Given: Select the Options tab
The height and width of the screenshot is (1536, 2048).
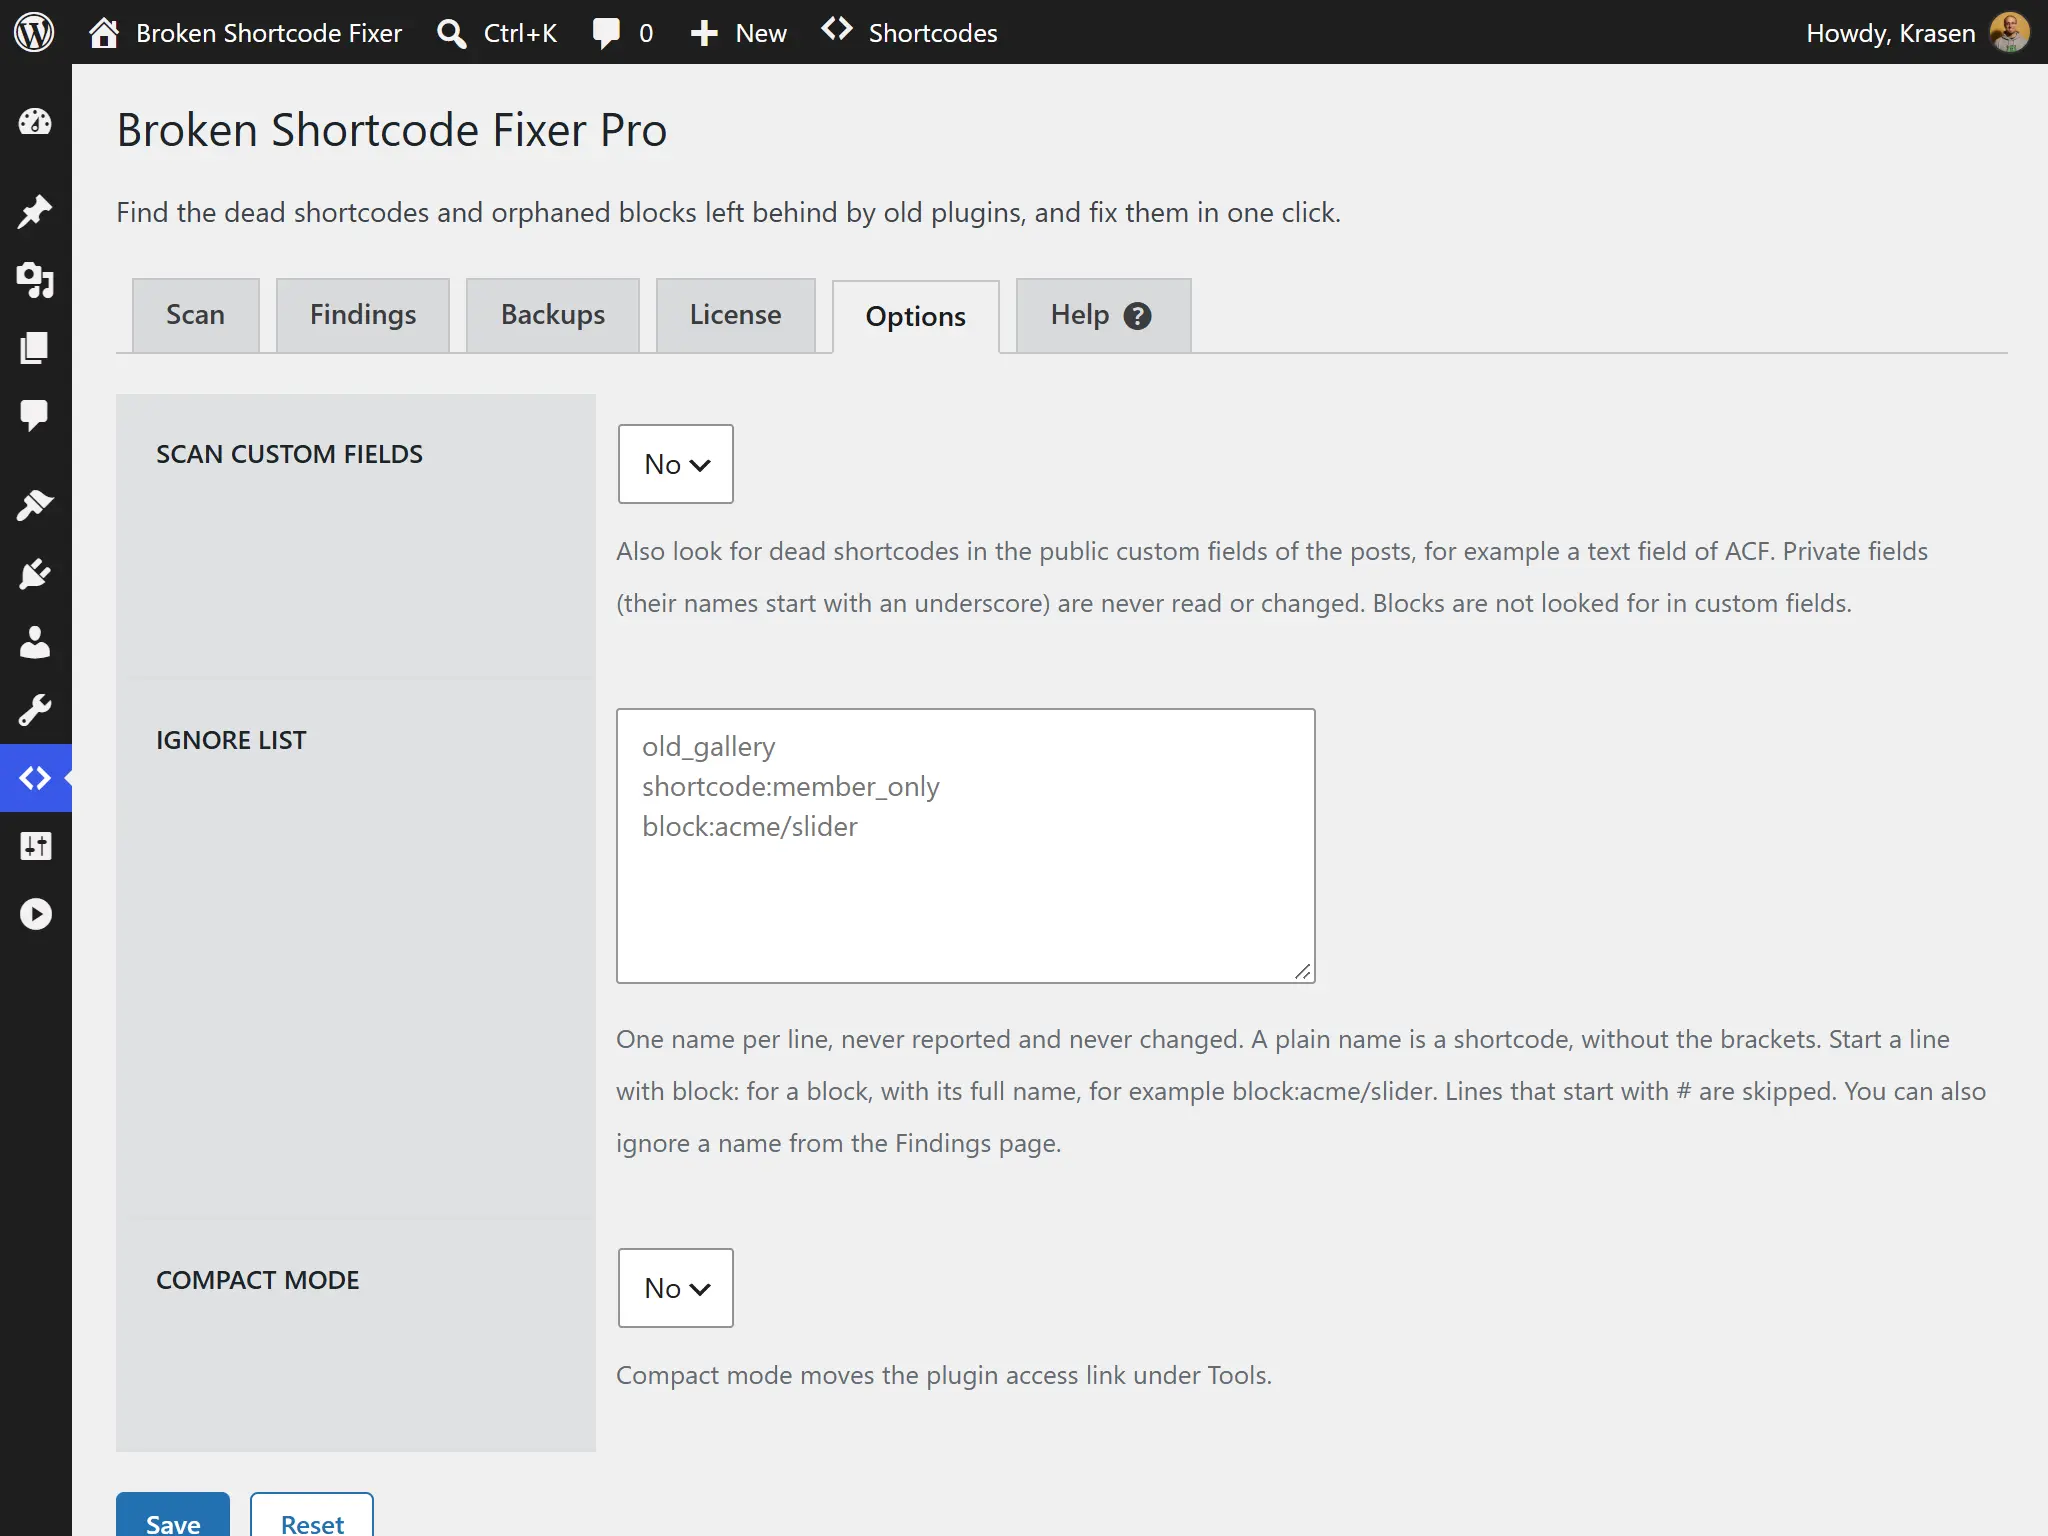Looking at the screenshot, I should click(x=916, y=317).
